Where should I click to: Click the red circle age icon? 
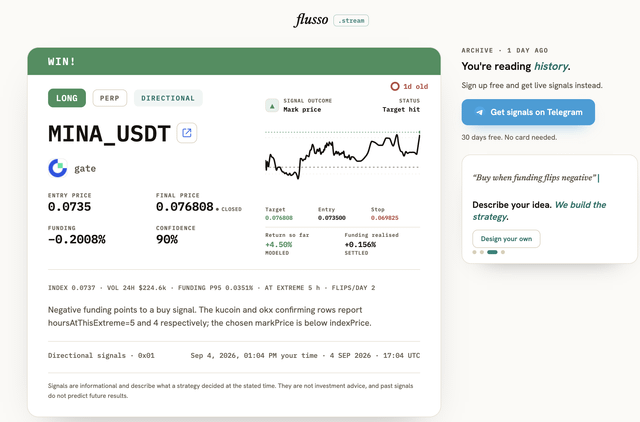click(395, 87)
